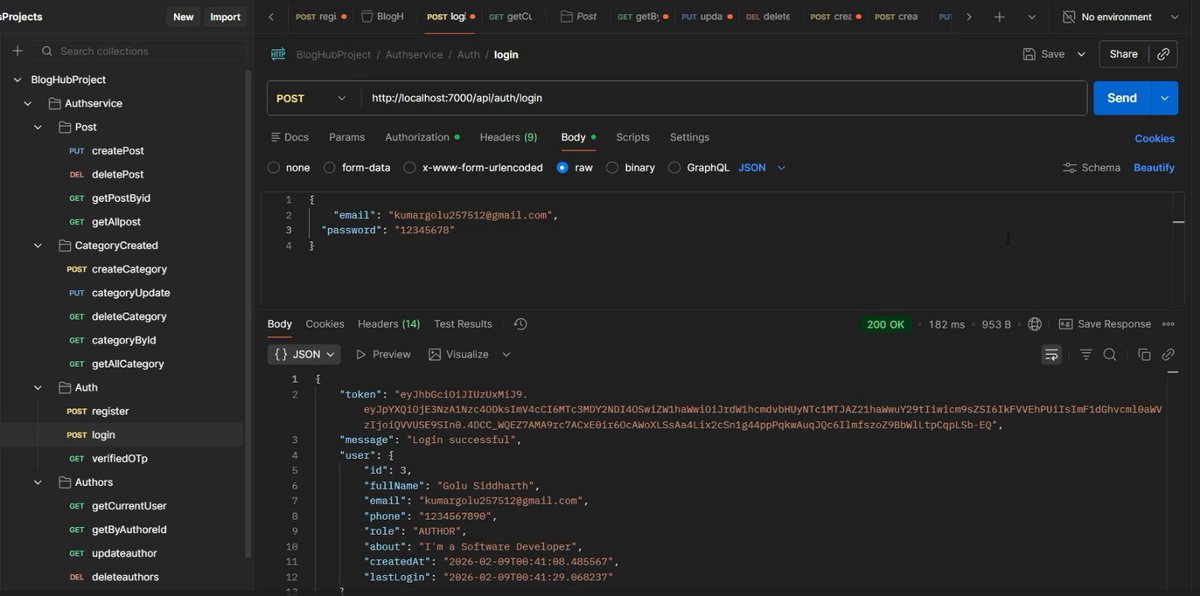Click the Share button
Image resolution: width=1200 pixels, height=596 pixels.
pos(1124,54)
